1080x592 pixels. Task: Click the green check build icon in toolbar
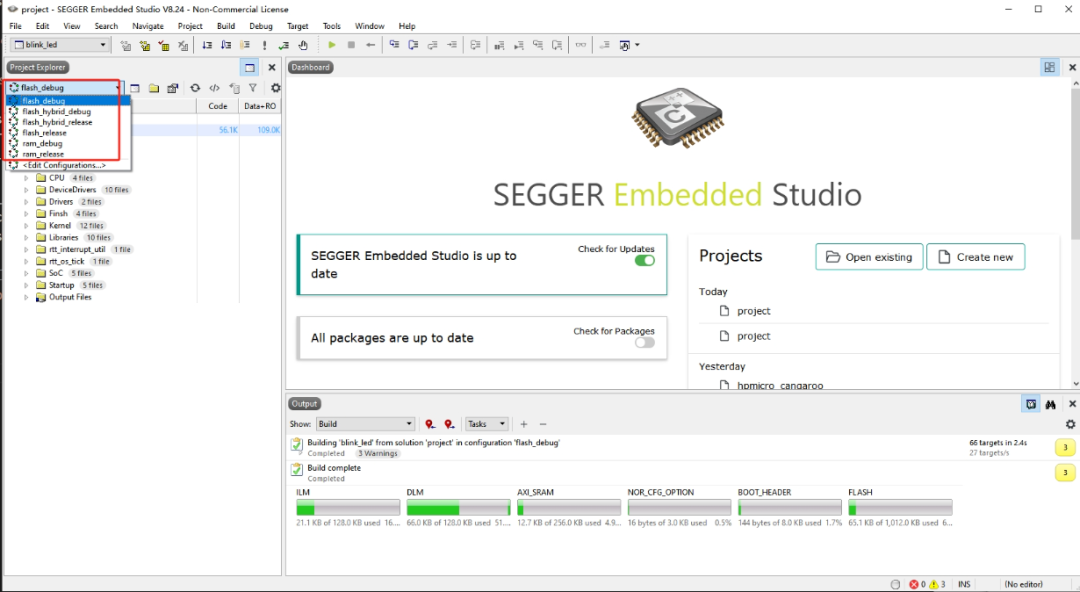pyautogui.click(x=283, y=45)
